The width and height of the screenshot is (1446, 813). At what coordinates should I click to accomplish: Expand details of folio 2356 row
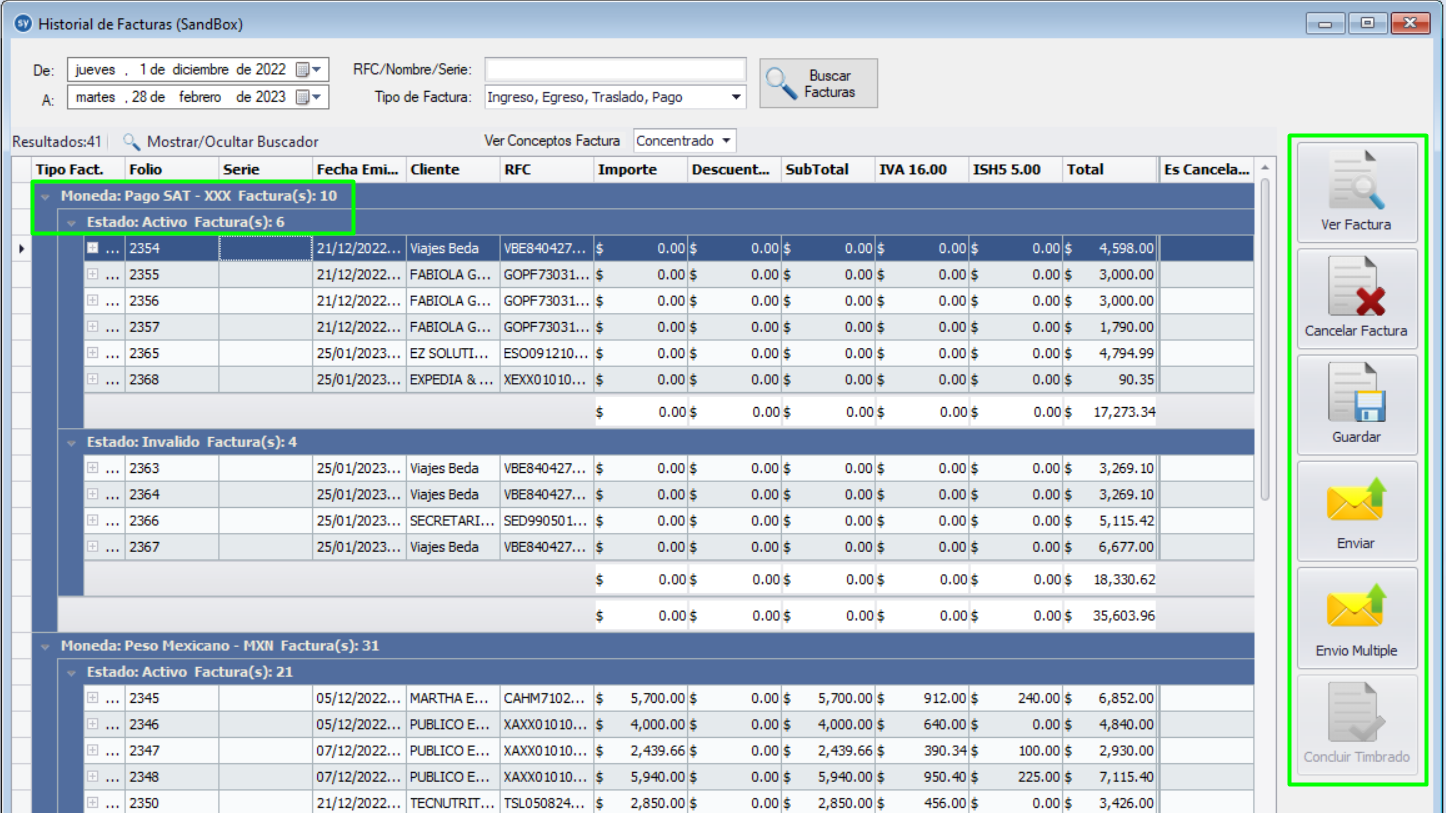[x=93, y=300]
